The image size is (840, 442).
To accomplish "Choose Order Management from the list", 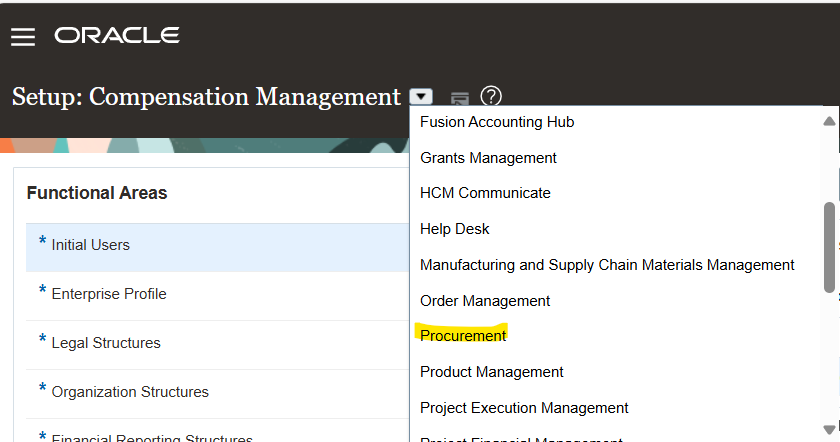I will [485, 301].
